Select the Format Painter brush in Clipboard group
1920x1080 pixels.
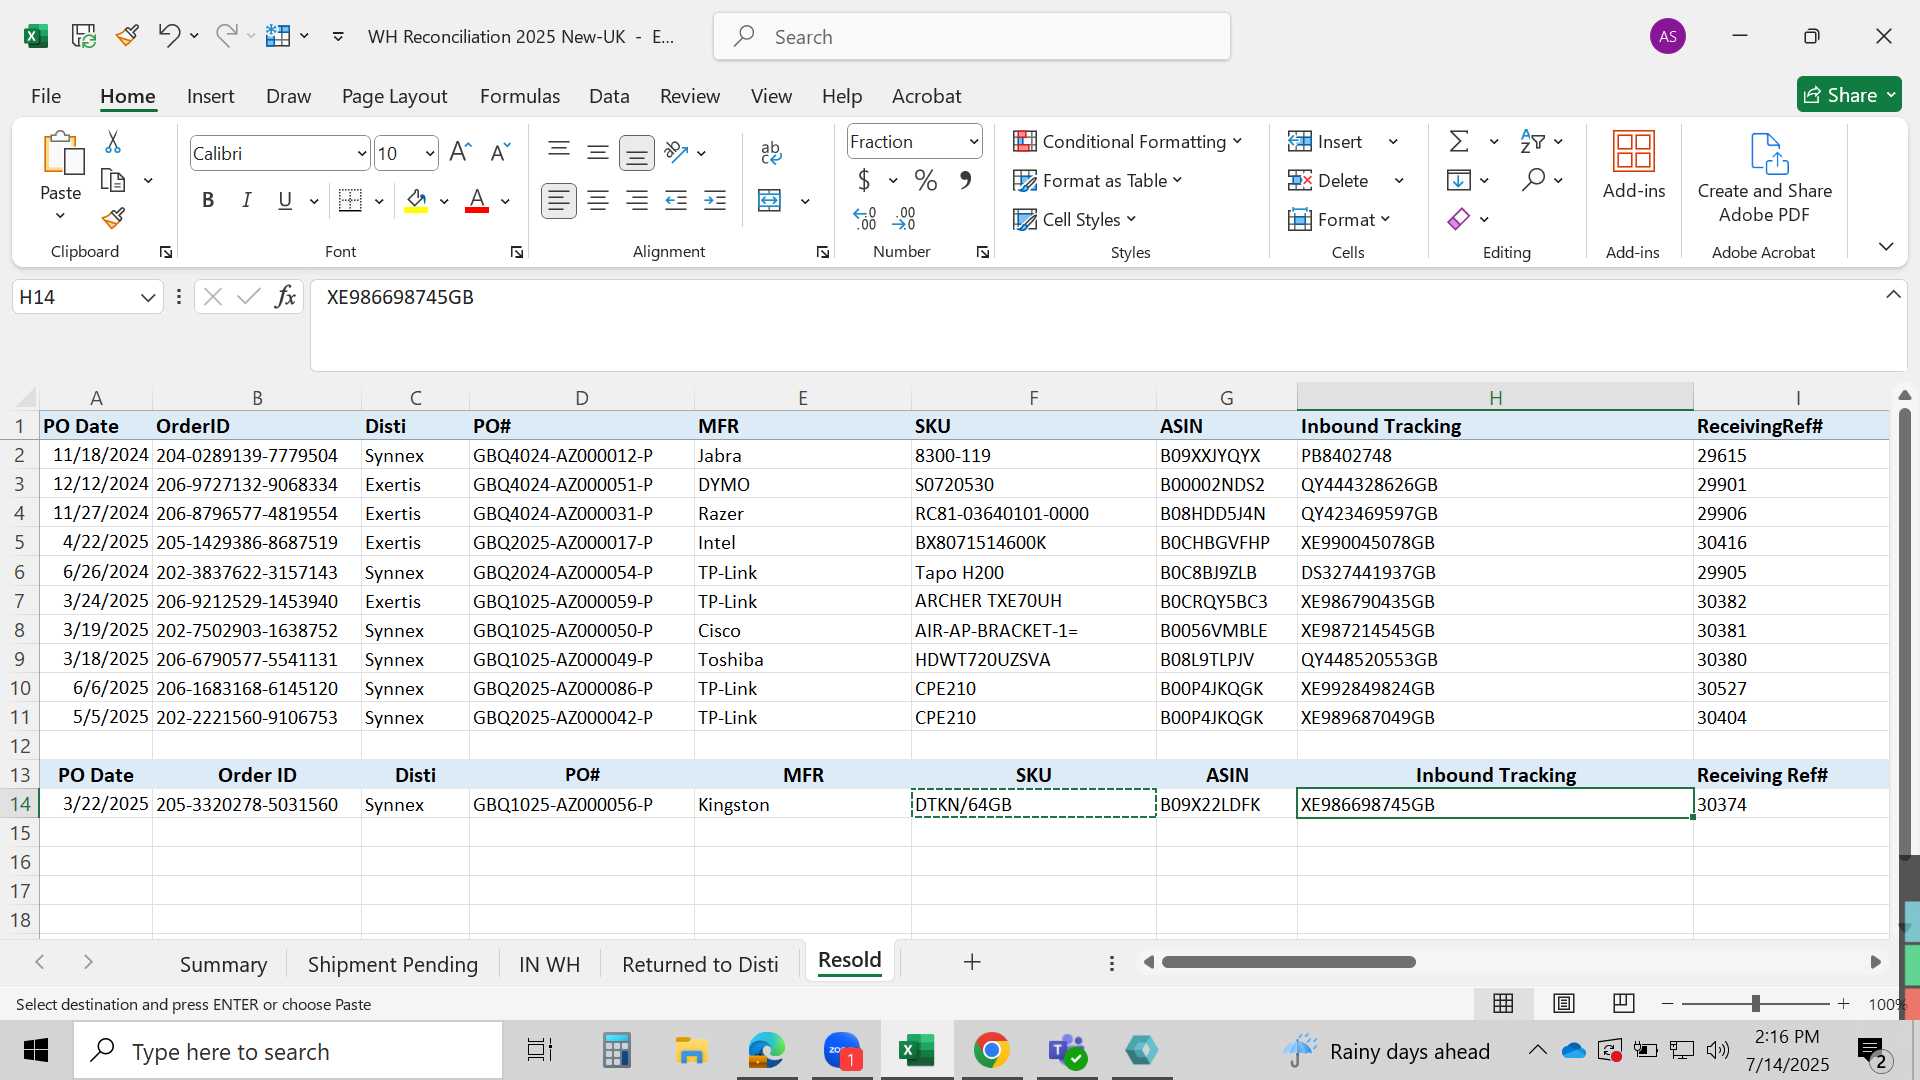tap(113, 218)
